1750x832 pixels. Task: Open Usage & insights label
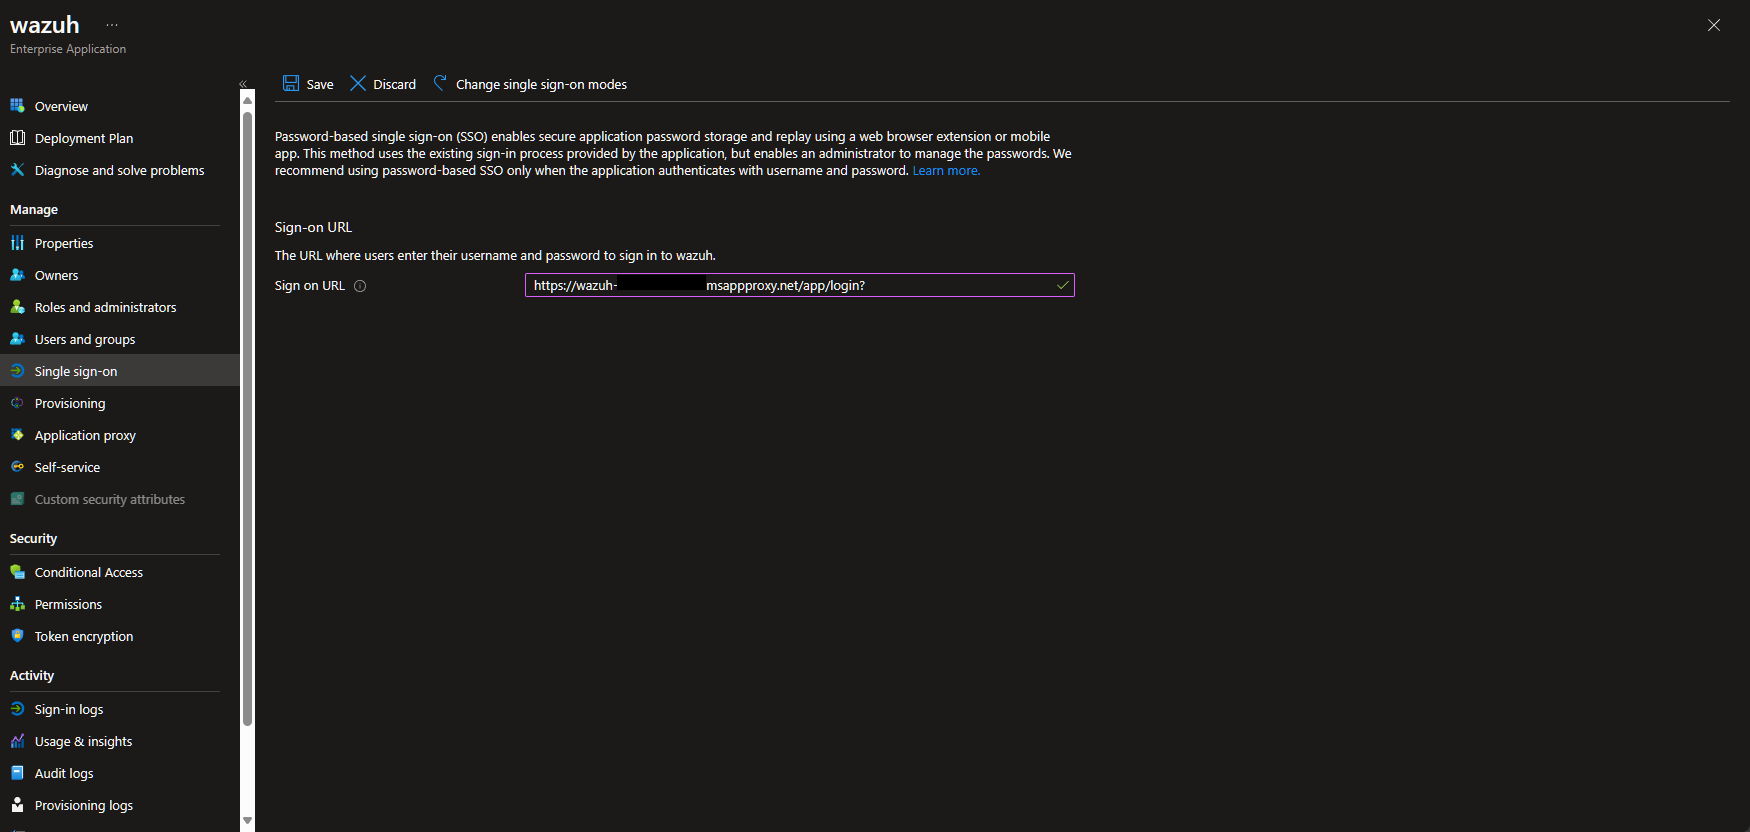coord(83,741)
